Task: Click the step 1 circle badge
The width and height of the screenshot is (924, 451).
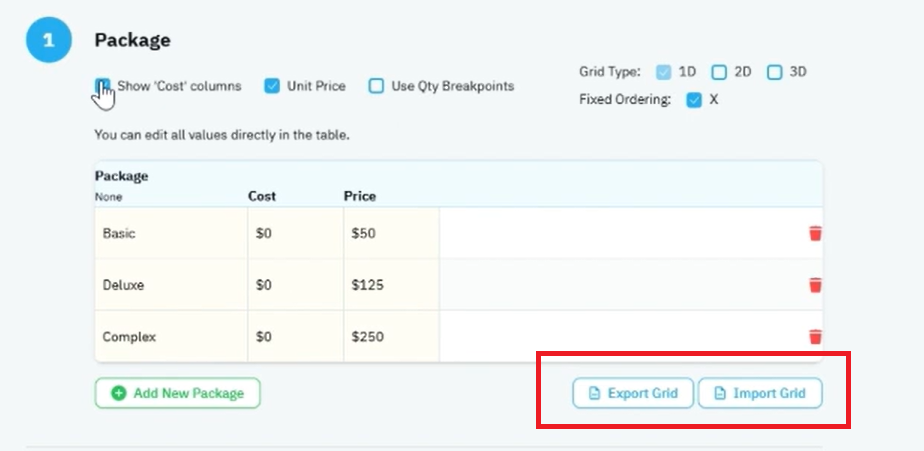Action: point(49,40)
